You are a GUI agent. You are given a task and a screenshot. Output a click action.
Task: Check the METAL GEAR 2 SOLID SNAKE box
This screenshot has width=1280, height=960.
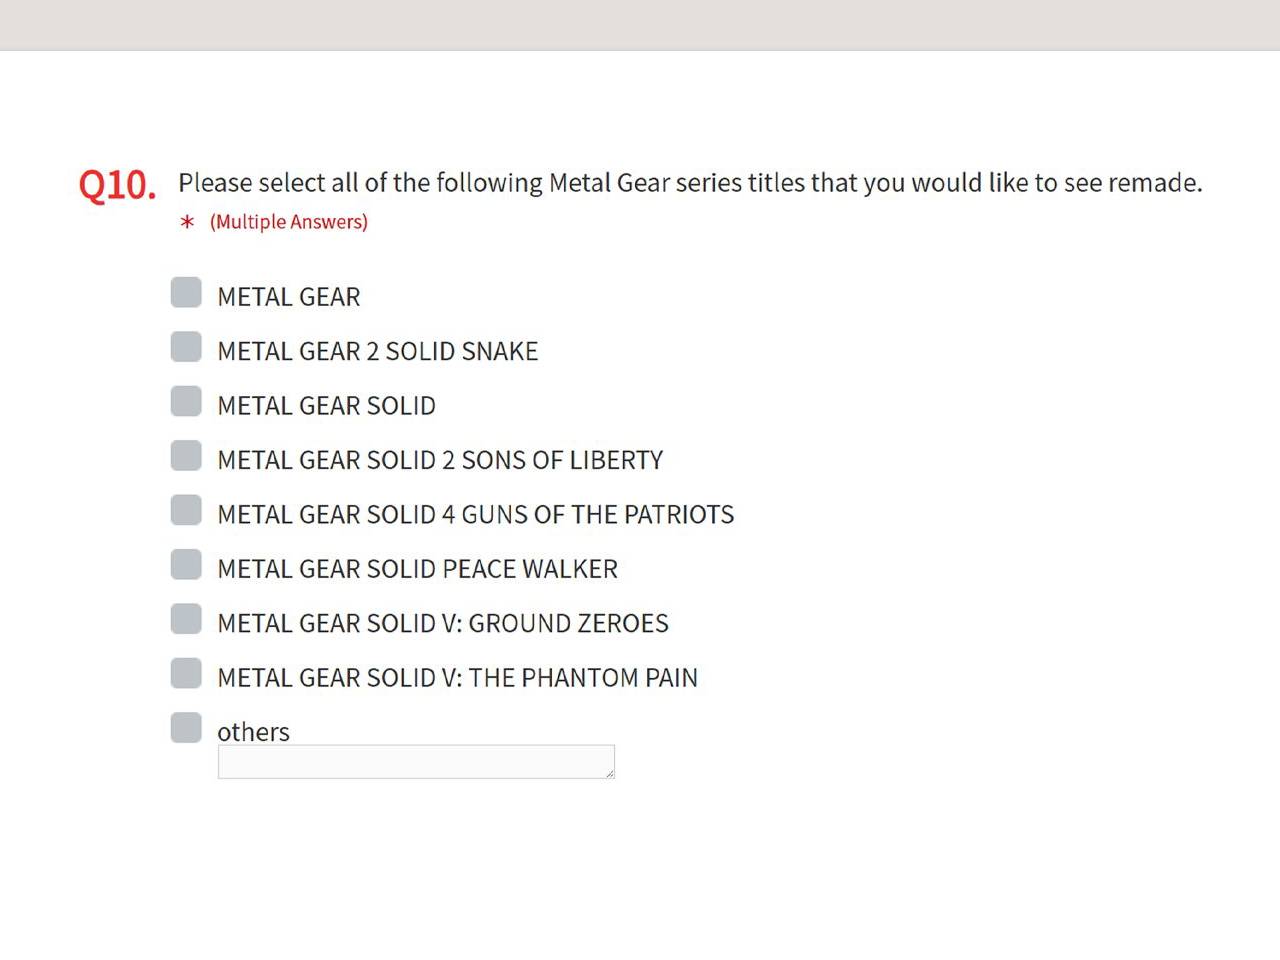[x=186, y=347]
